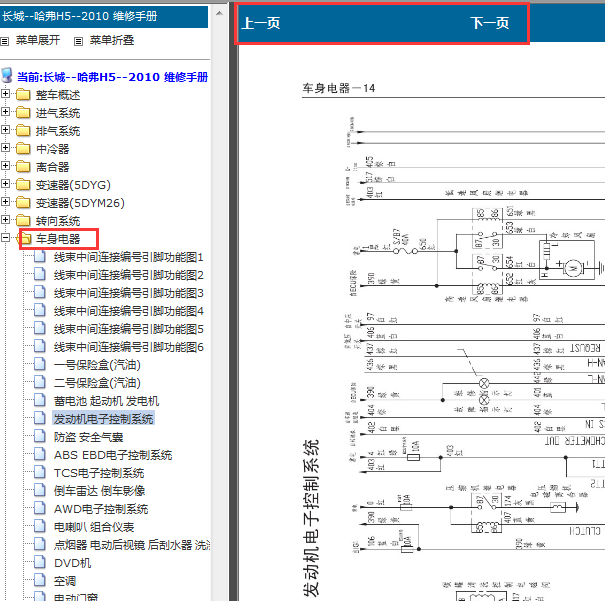This screenshot has width=605, height=601.
Task: Go to previous page 上一页
Action: point(260,23)
